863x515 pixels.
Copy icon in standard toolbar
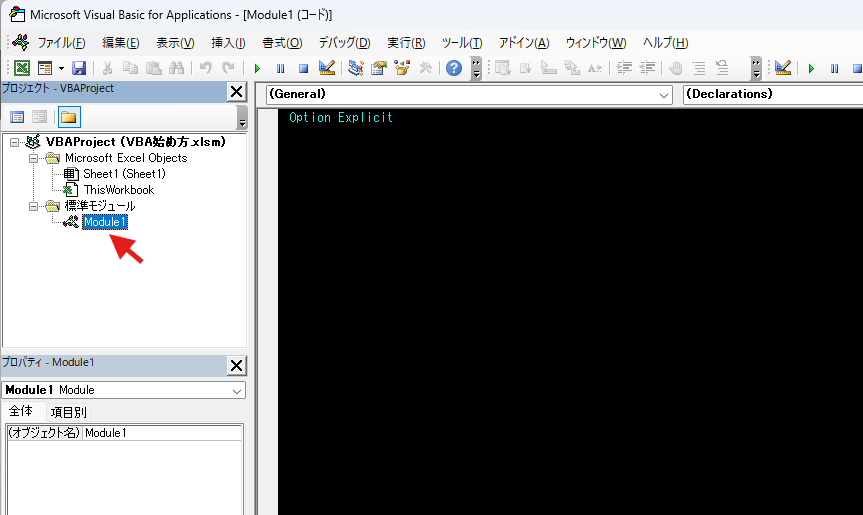point(130,68)
